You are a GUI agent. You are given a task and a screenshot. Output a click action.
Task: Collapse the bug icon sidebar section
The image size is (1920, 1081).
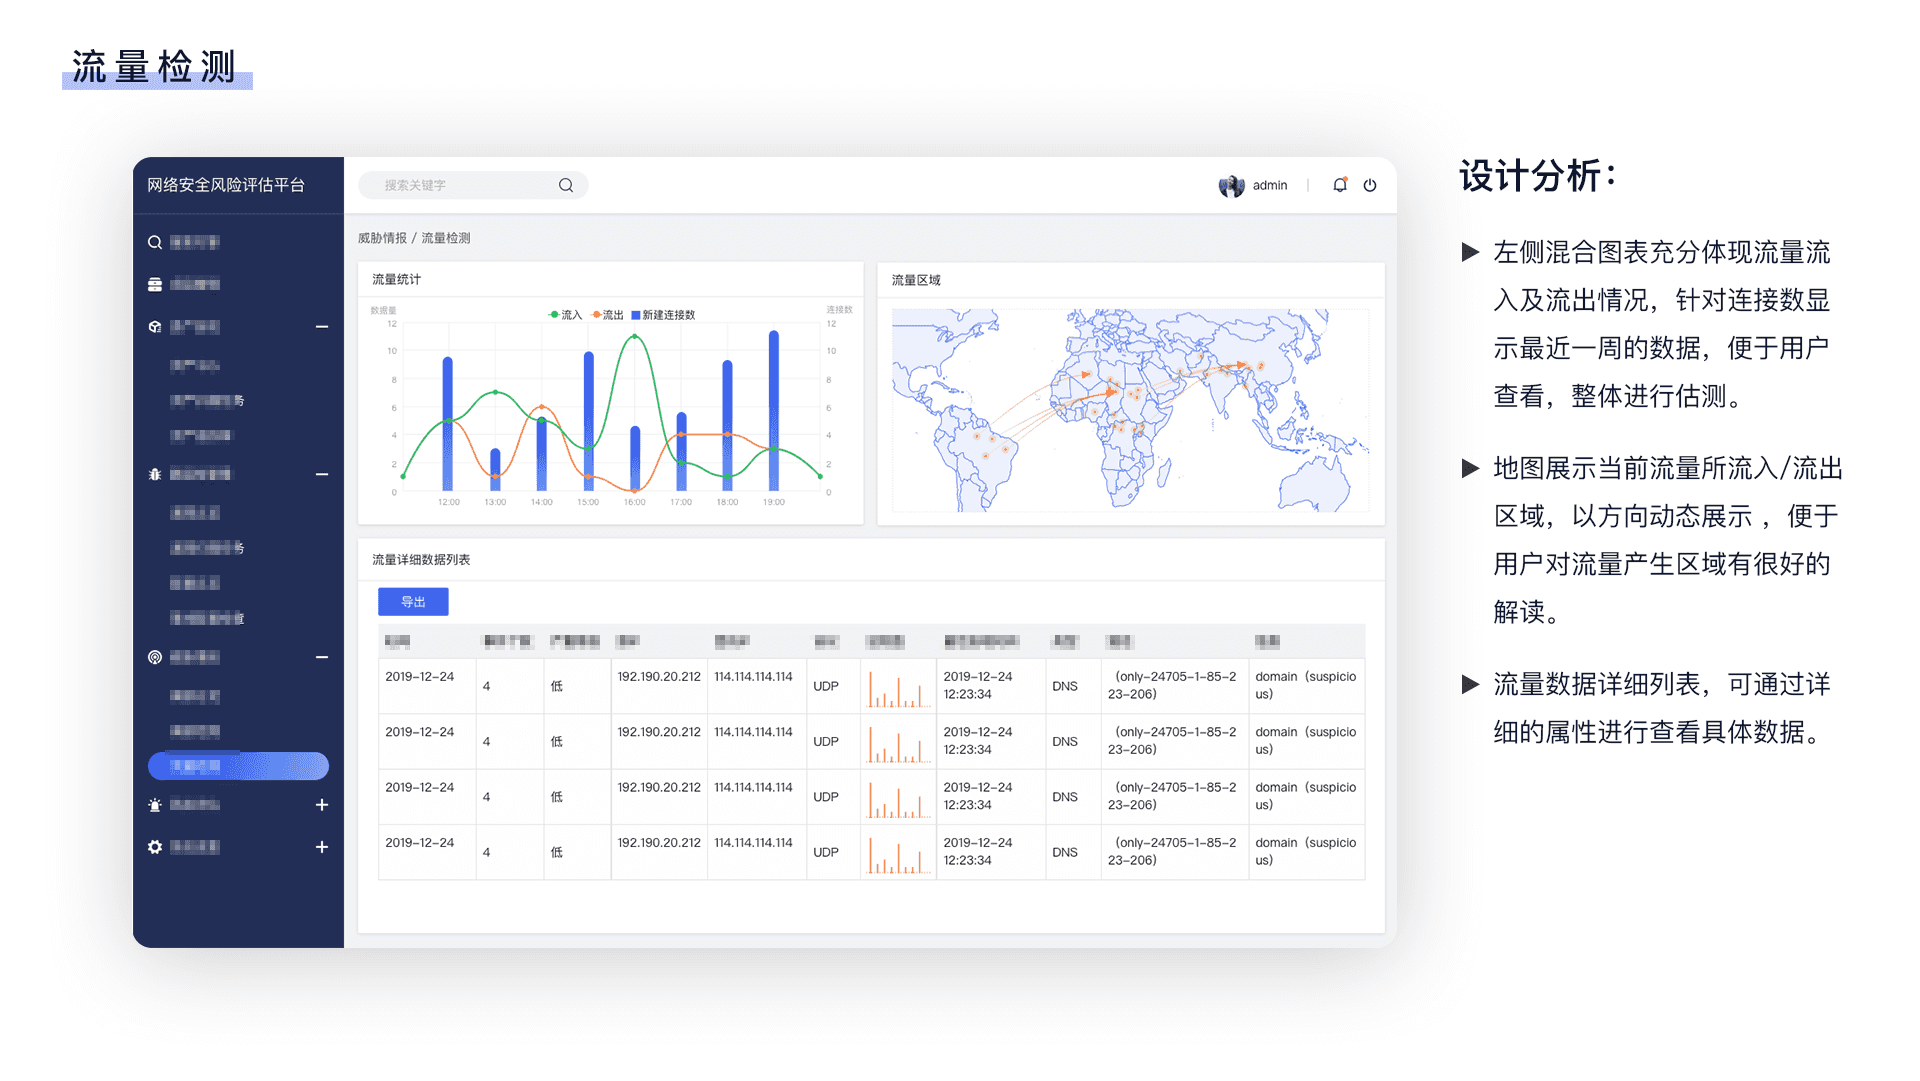[322, 474]
